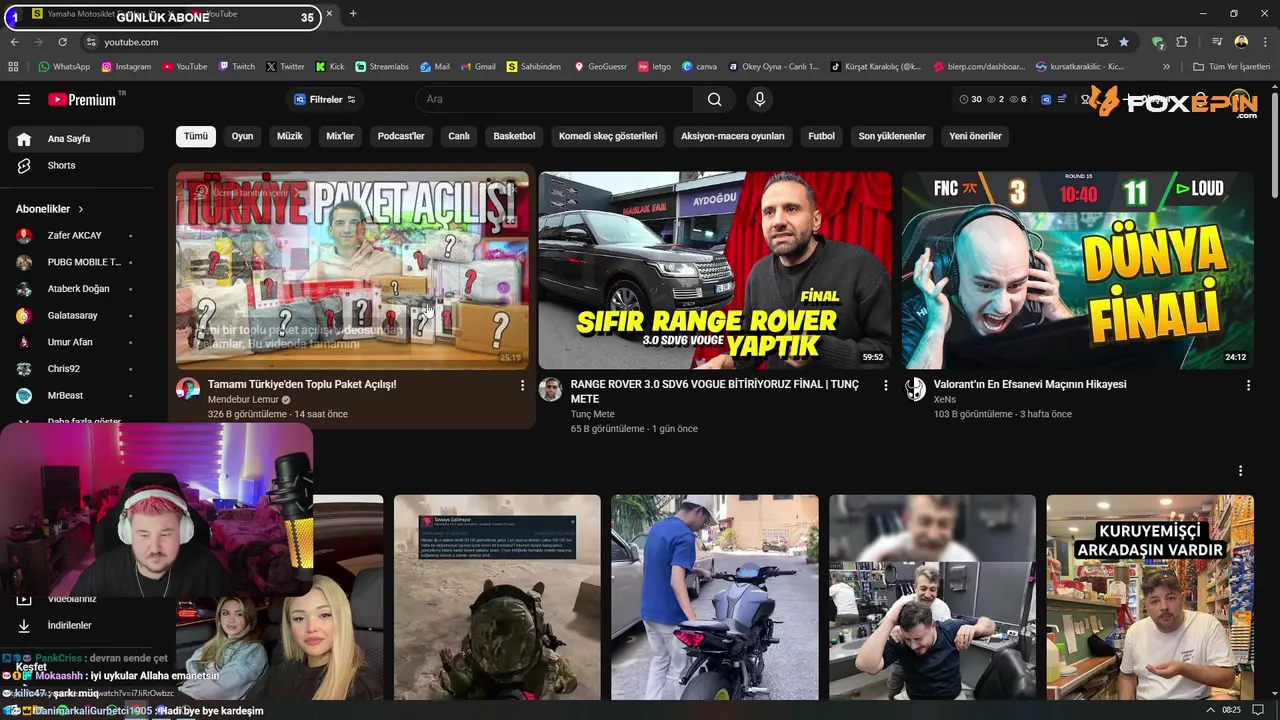Open the WhatsApp bookmark

click(64, 67)
